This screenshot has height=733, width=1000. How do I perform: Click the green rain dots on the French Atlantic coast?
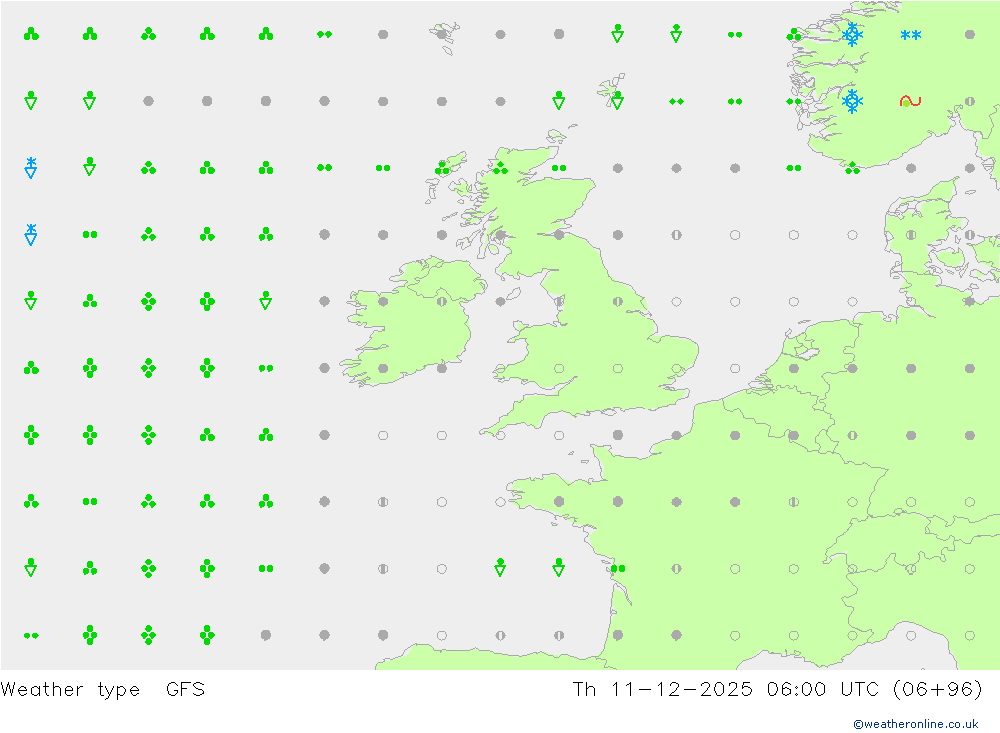coord(617,568)
